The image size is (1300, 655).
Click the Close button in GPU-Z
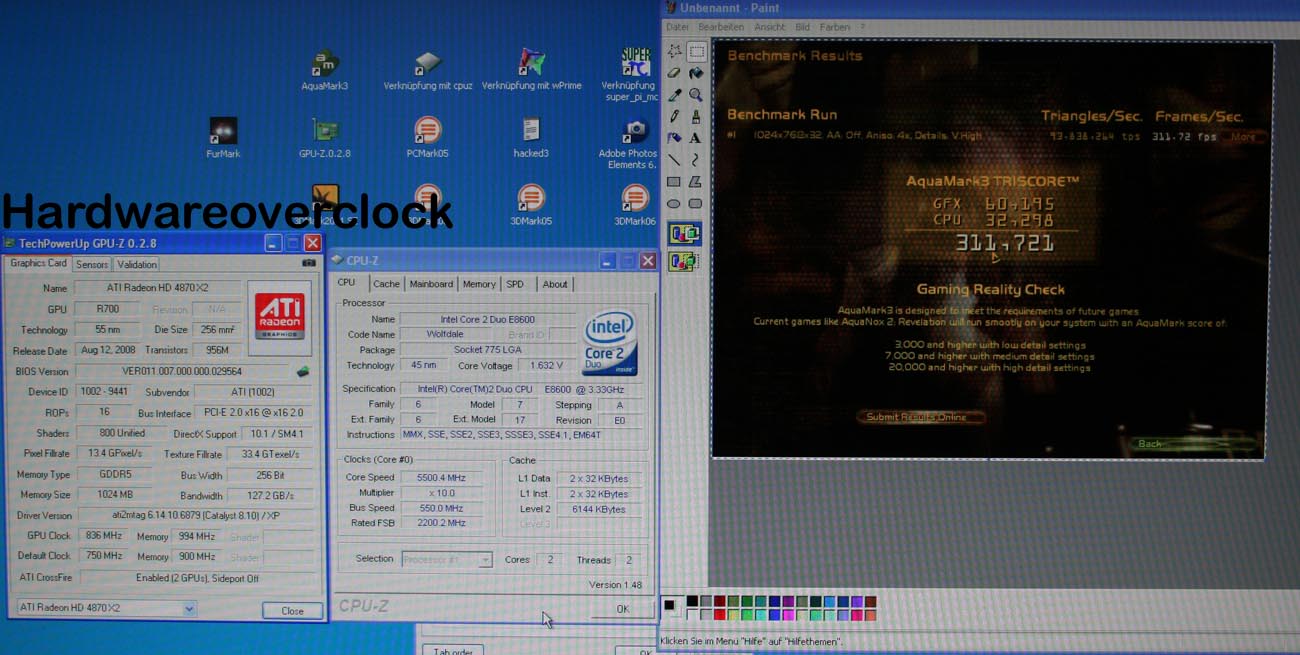pyautogui.click(x=292, y=610)
